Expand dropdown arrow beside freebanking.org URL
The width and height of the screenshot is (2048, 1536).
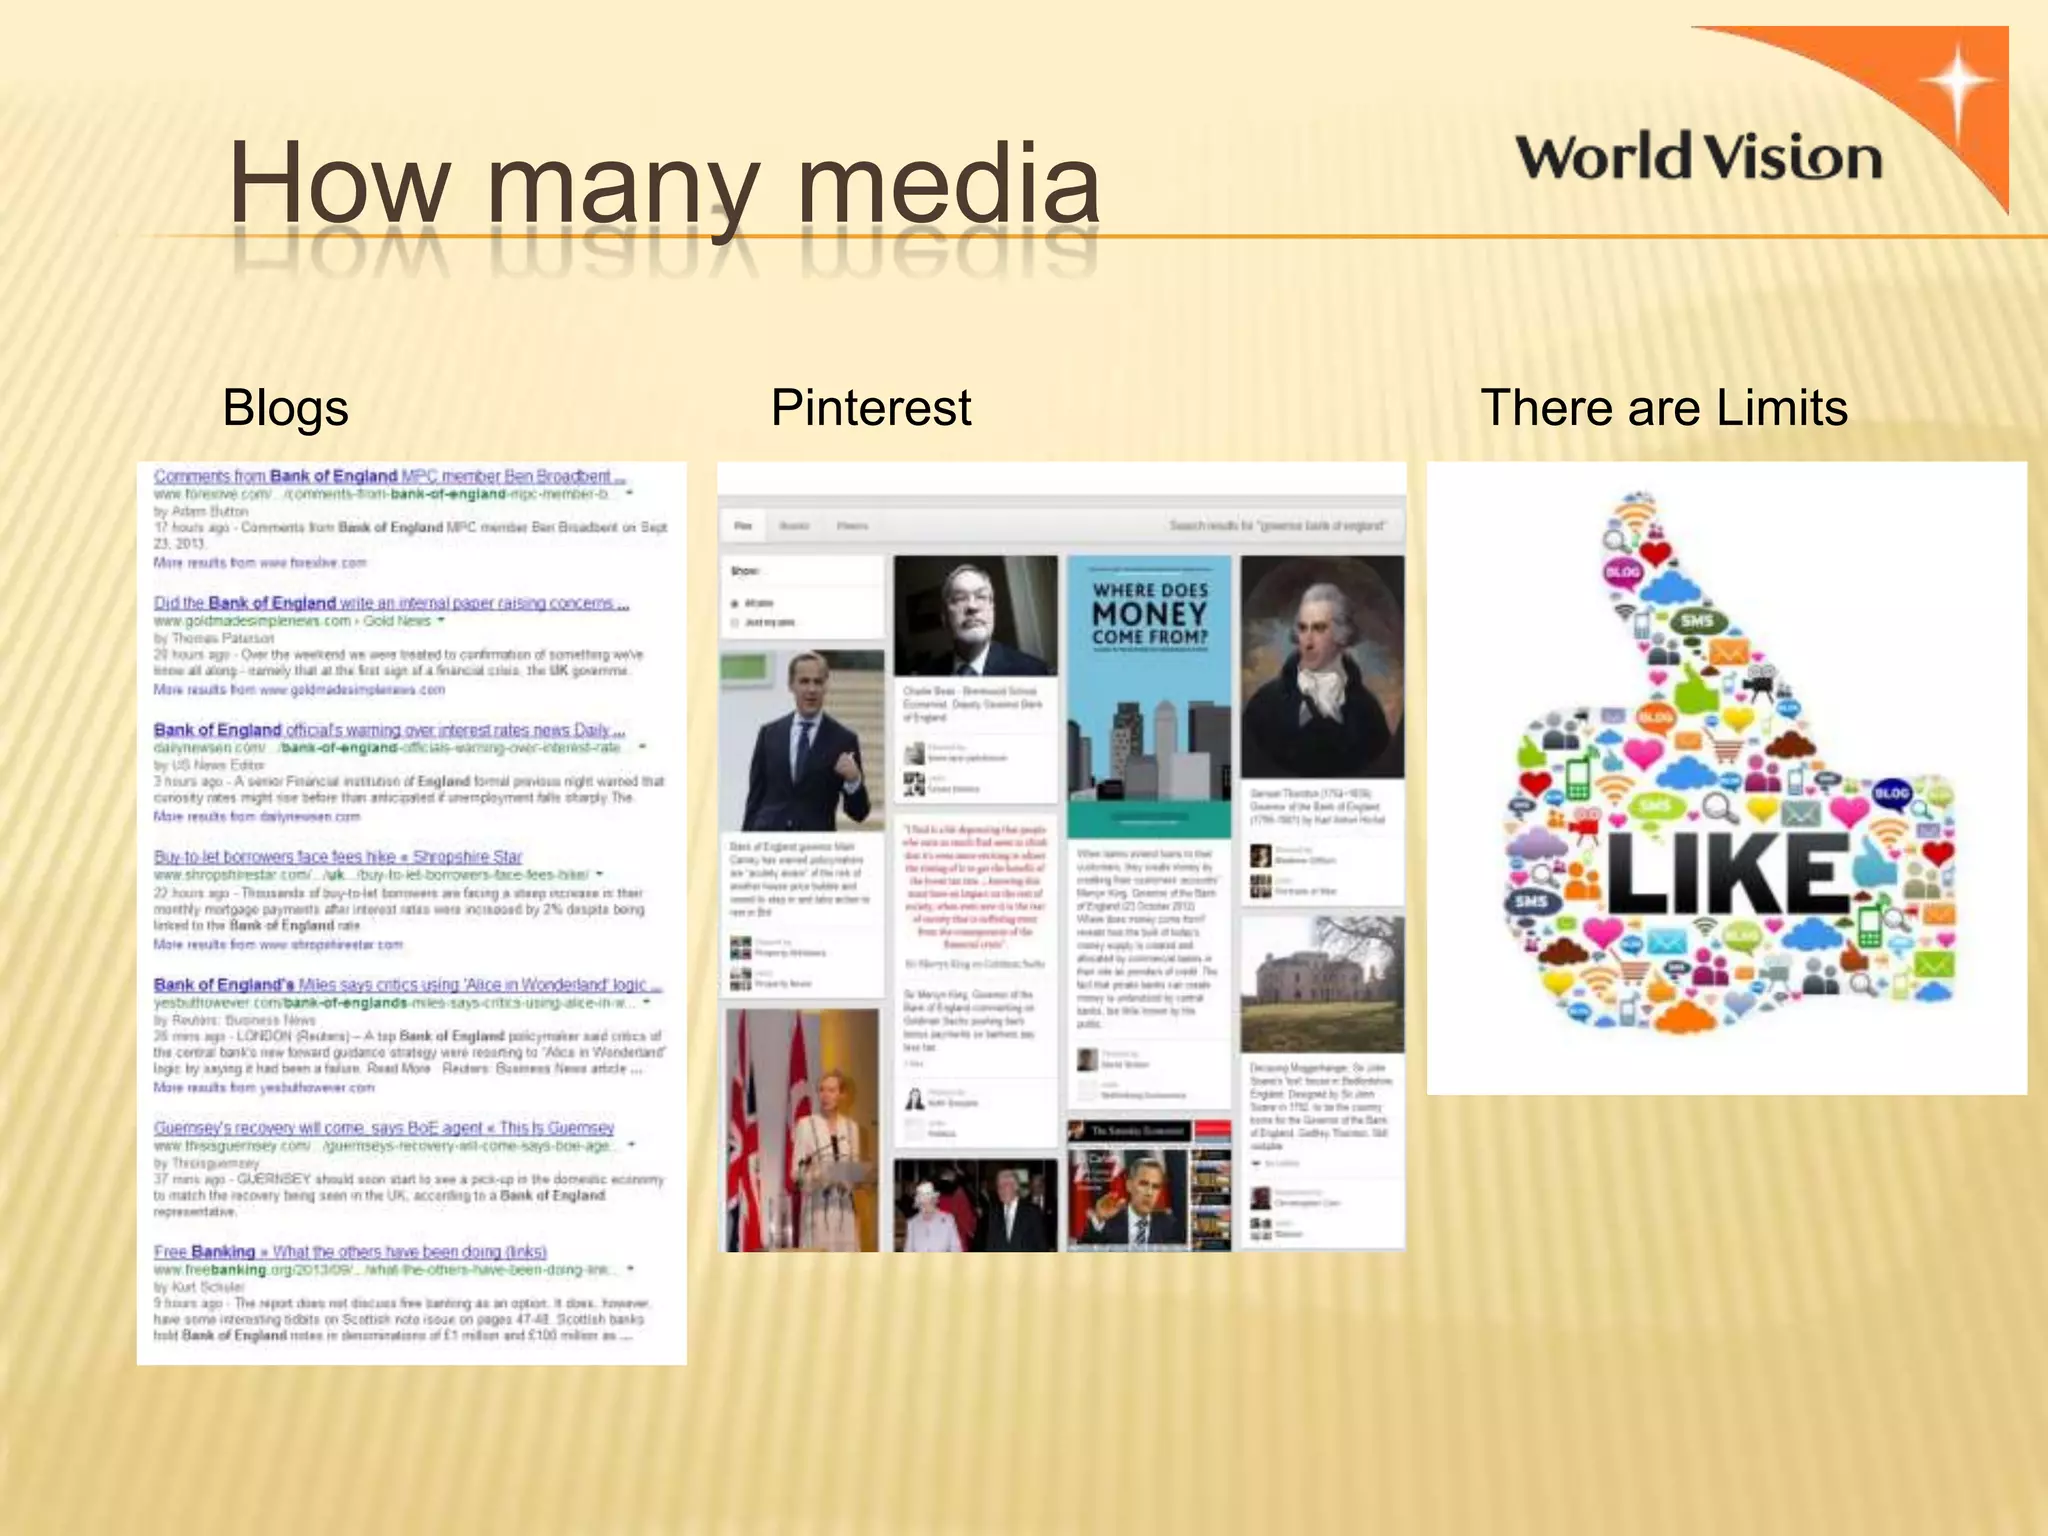630,1269
